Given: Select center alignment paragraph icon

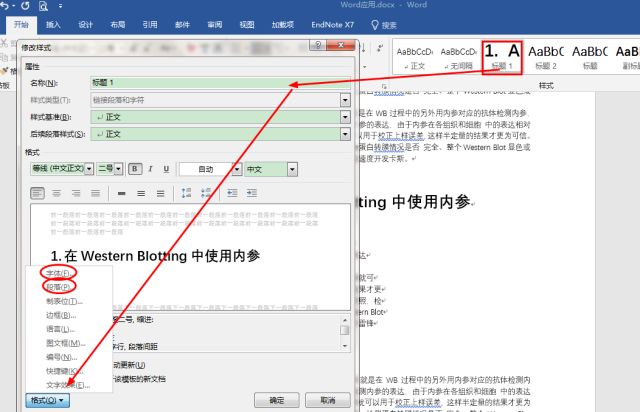Looking at the screenshot, I should 56,193.
